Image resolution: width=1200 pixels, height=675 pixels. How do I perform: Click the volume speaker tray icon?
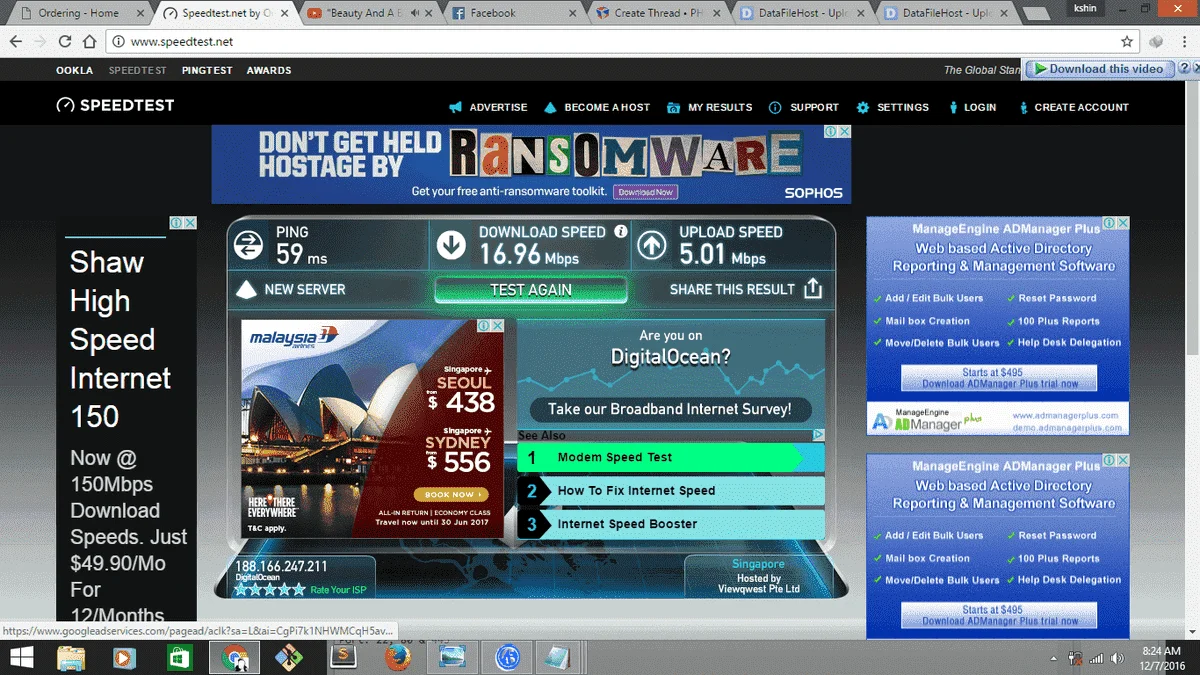(x=1117, y=658)
